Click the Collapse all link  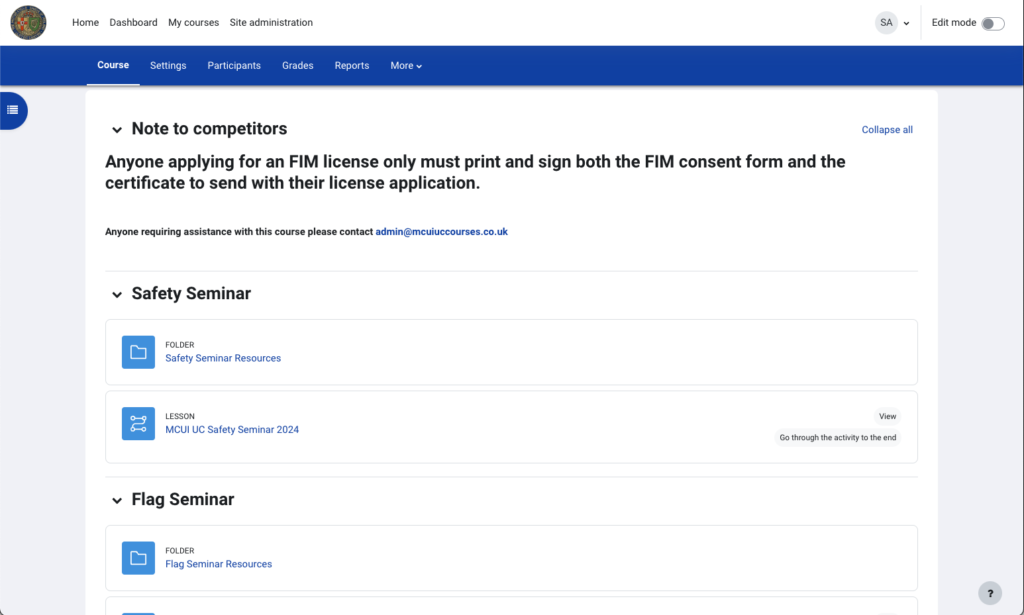pyautogui.click(x=887, y=130)
